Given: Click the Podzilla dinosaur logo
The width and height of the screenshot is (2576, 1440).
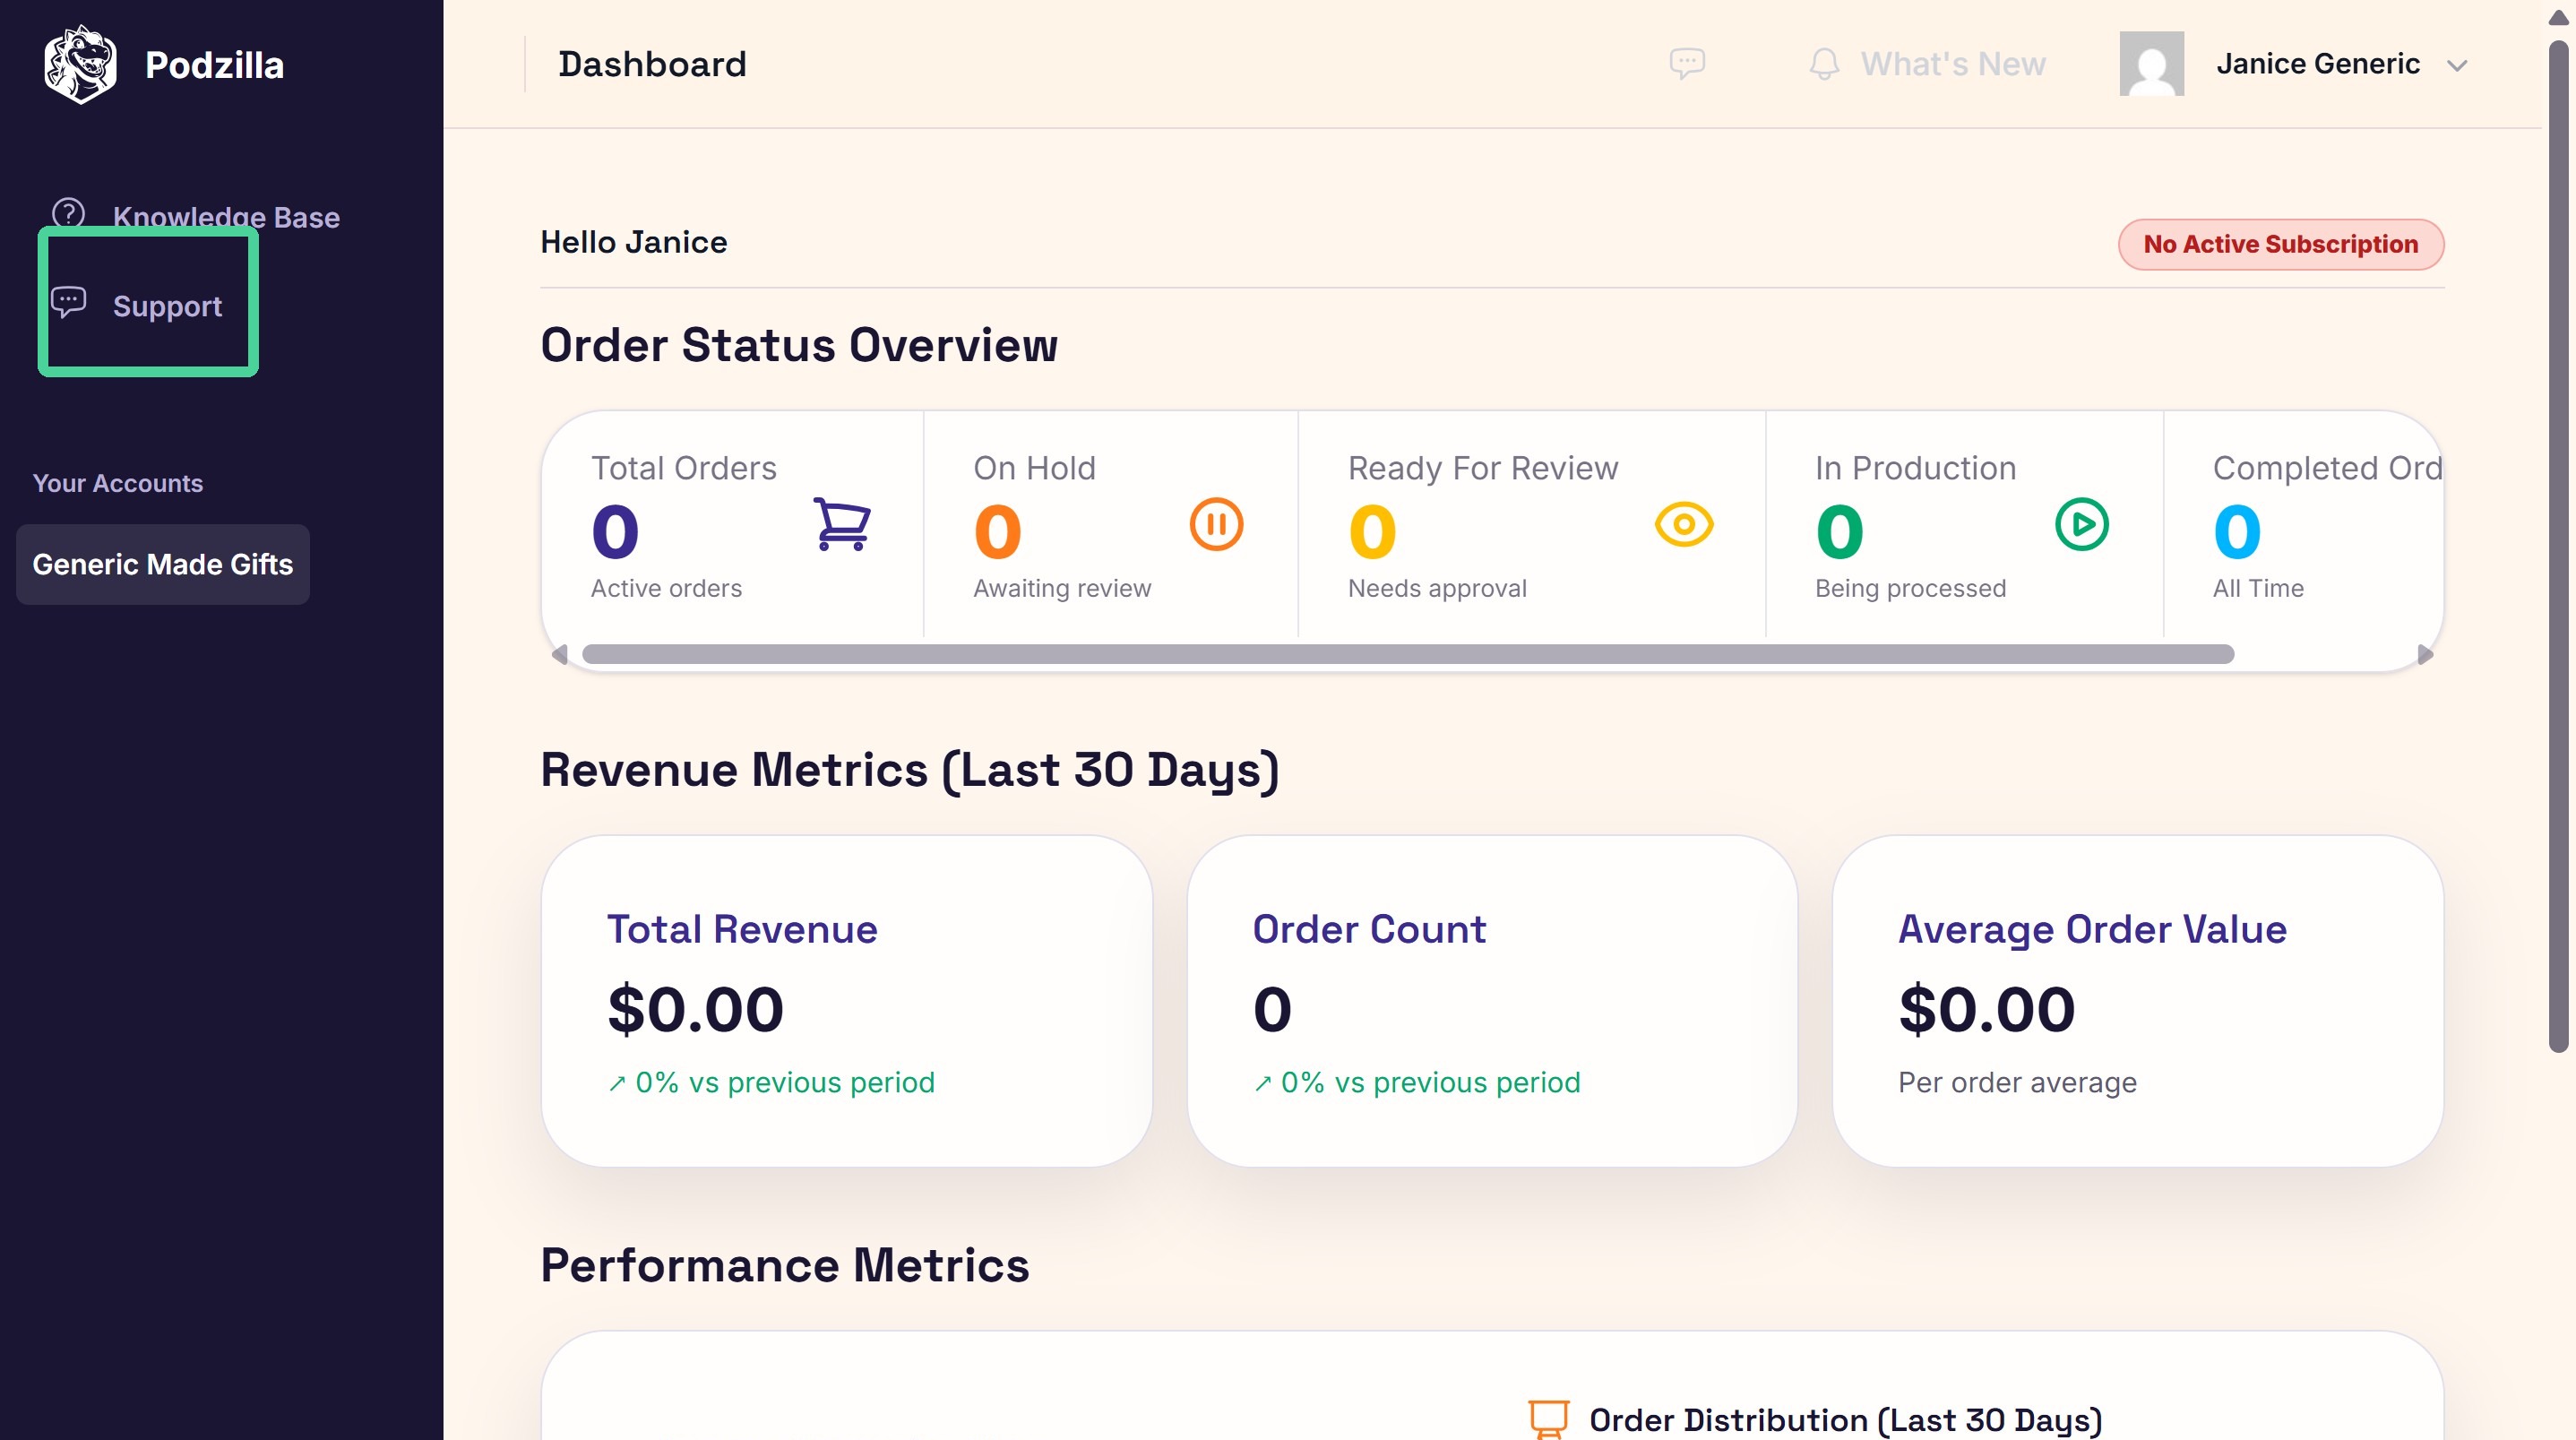Looking at the screenshot, I should [80, 65].
